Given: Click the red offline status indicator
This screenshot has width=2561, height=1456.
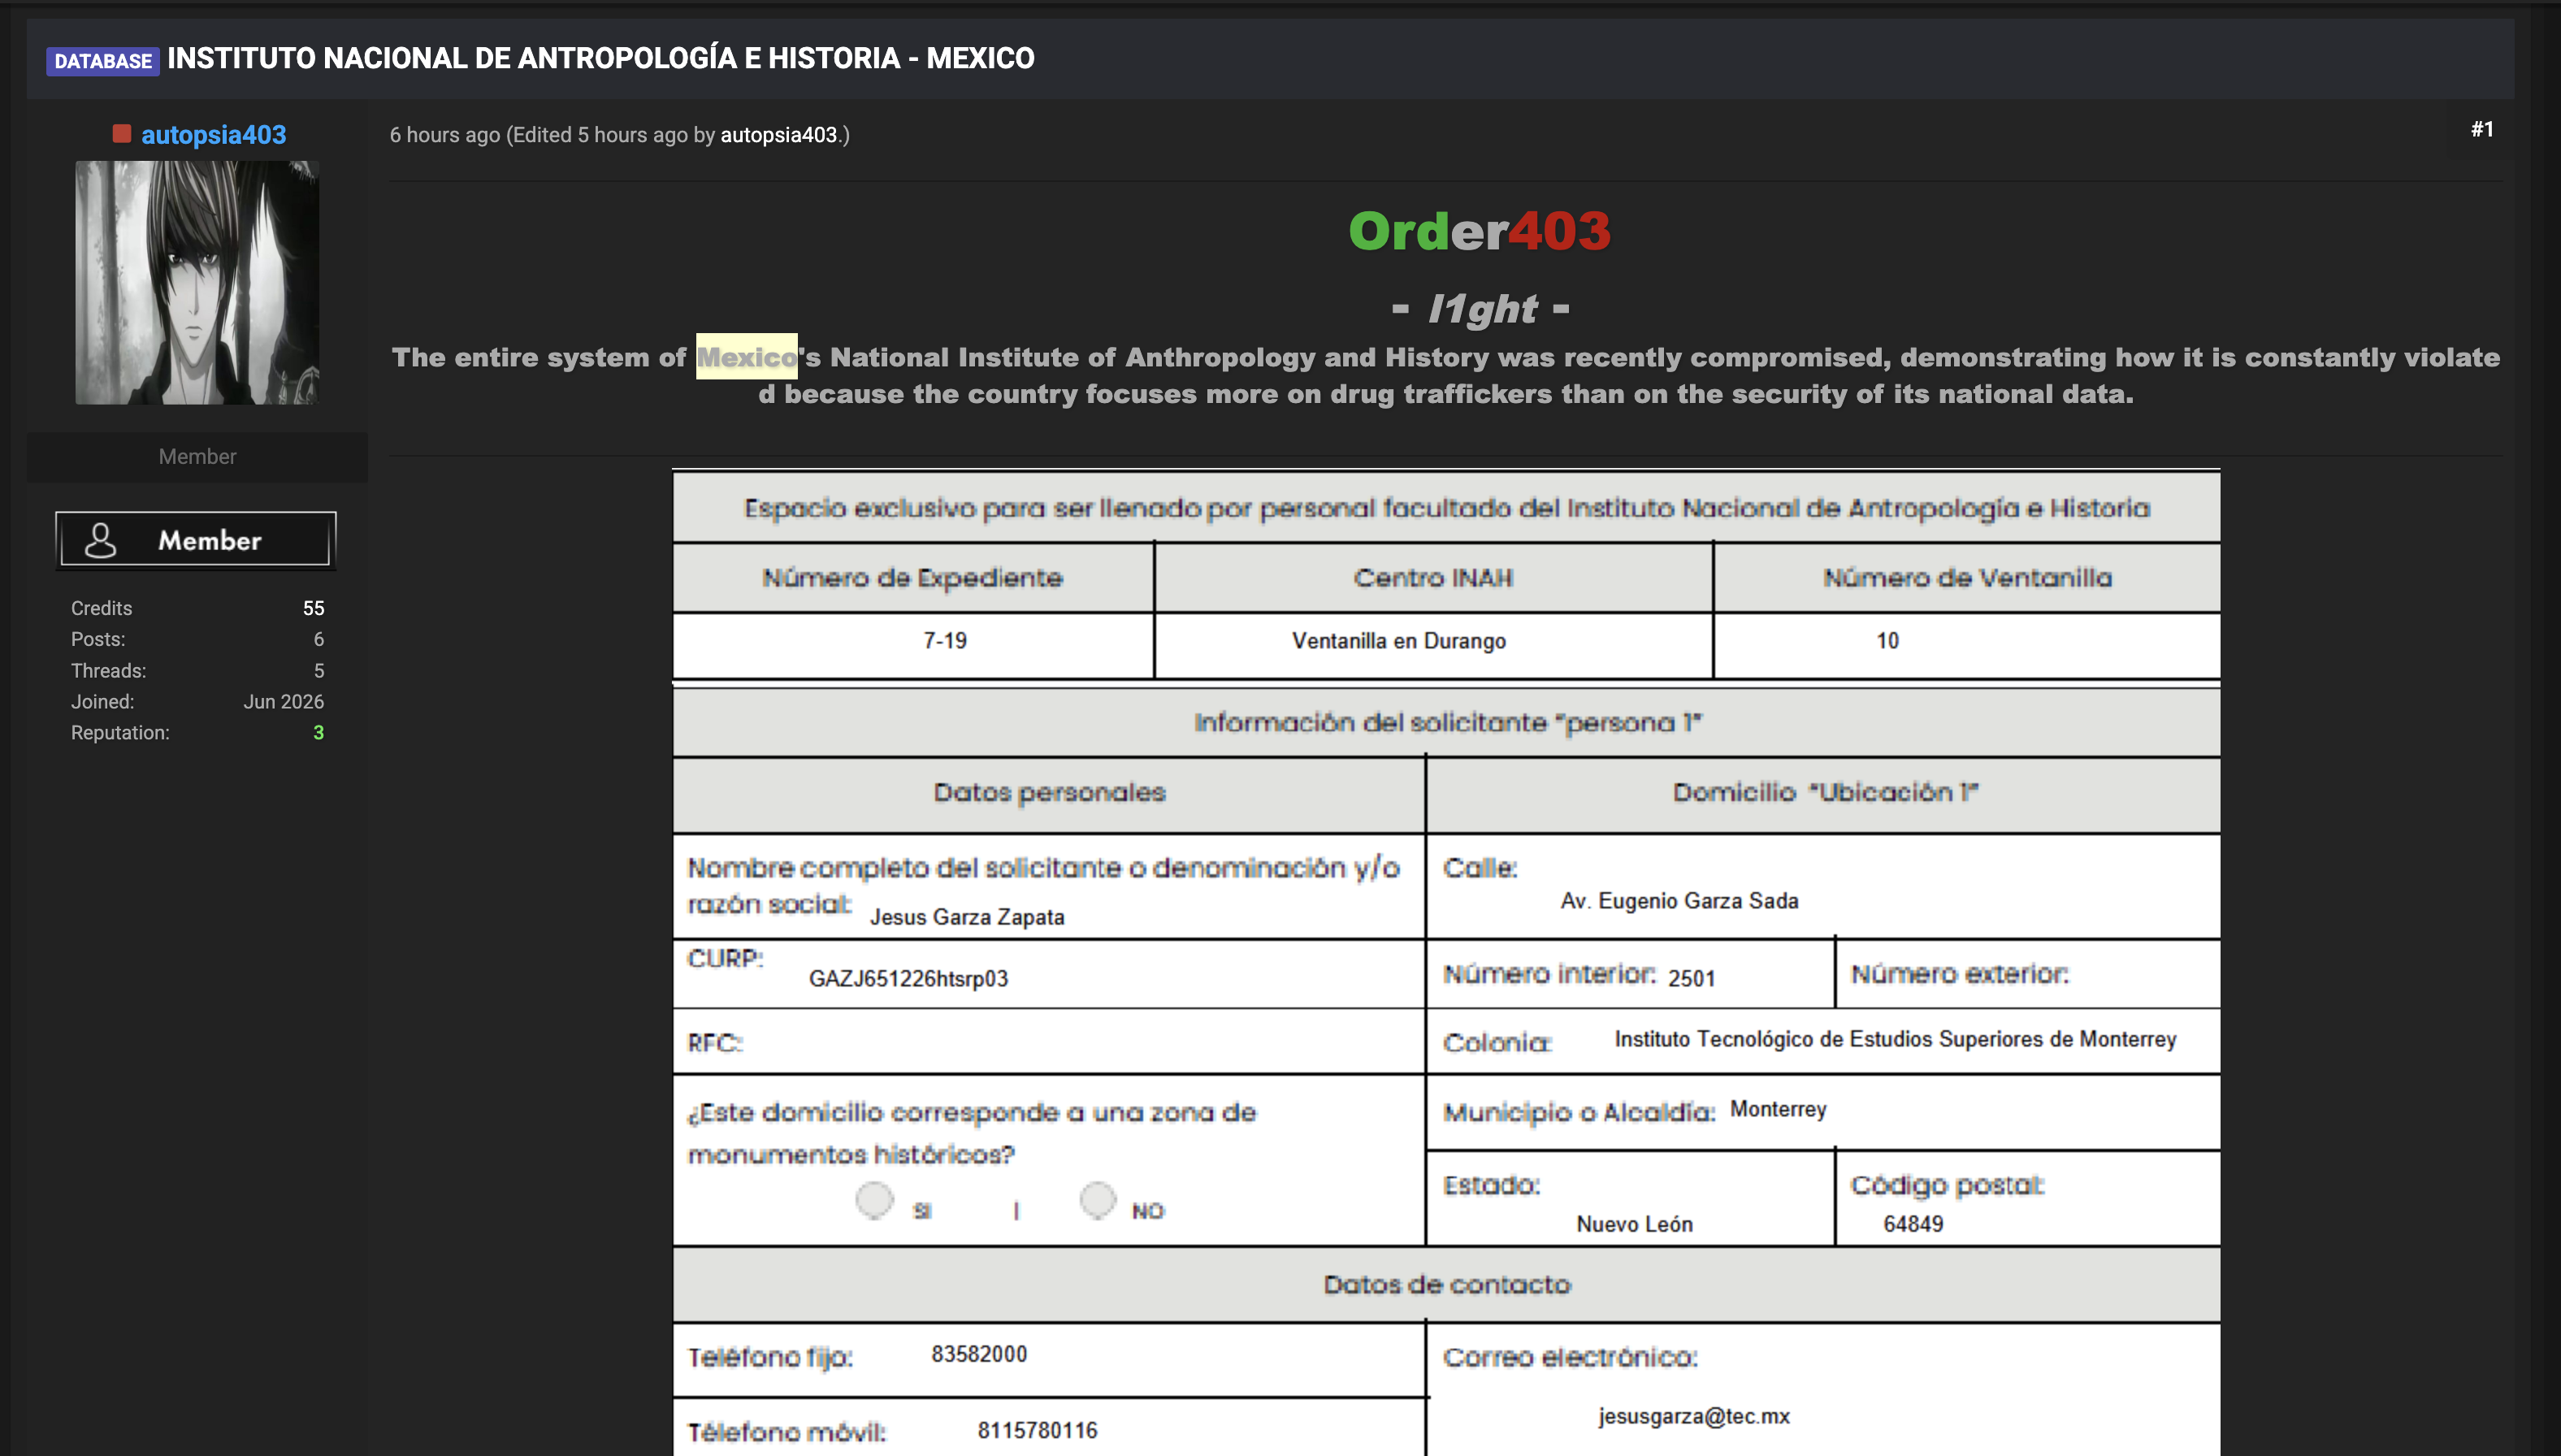Looking at the screenshot, I should coord(122,133).
